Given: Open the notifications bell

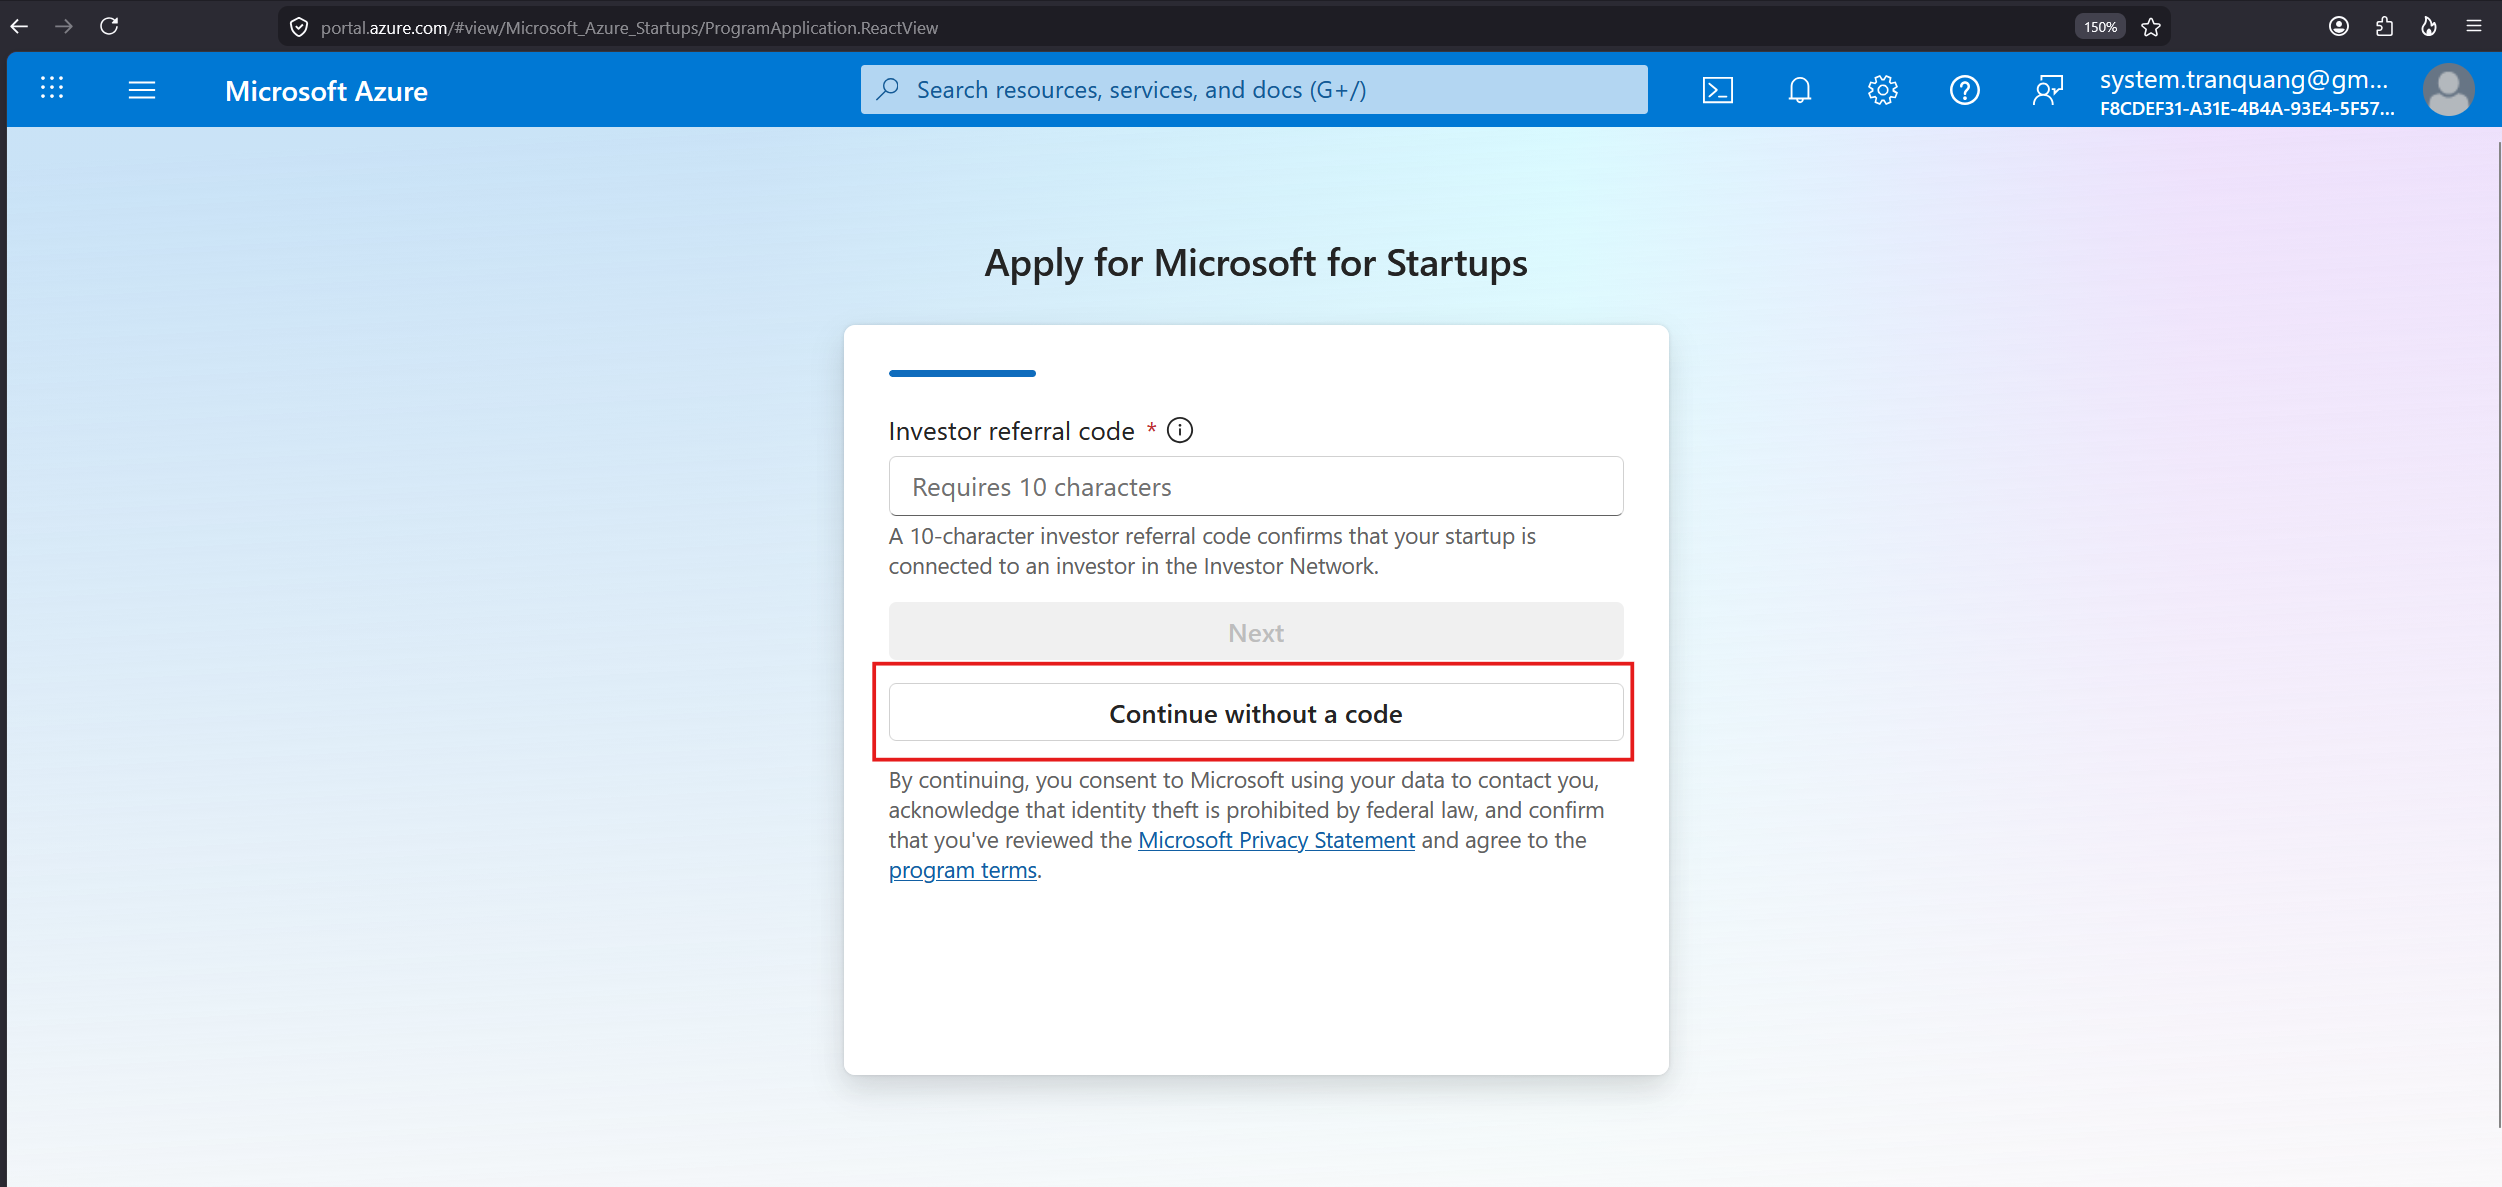Looking at the screenshot, I should point(1800,90).
